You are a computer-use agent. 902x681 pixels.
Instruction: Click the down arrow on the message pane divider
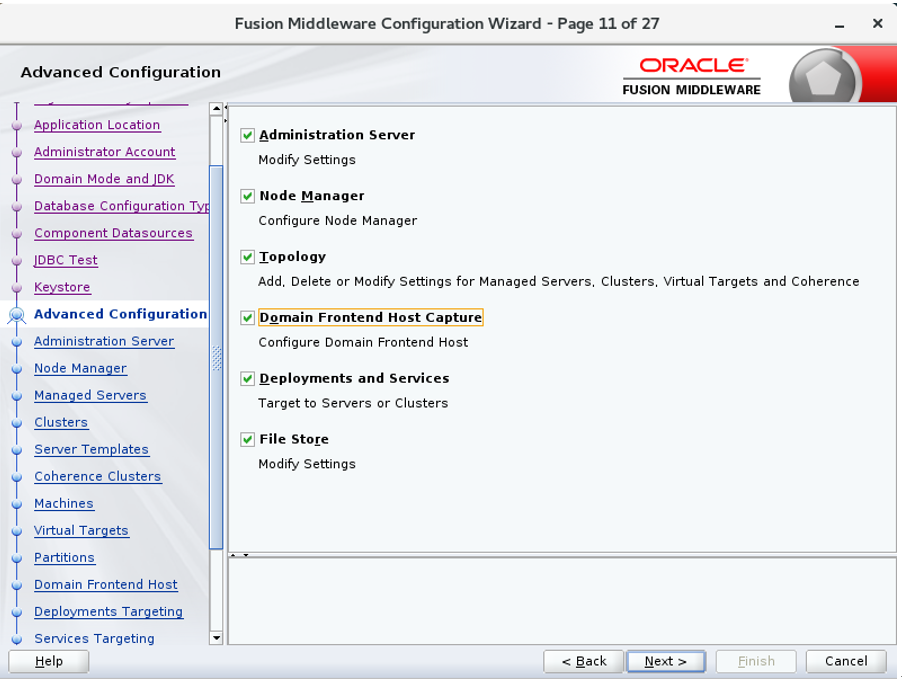coord(246,556)
